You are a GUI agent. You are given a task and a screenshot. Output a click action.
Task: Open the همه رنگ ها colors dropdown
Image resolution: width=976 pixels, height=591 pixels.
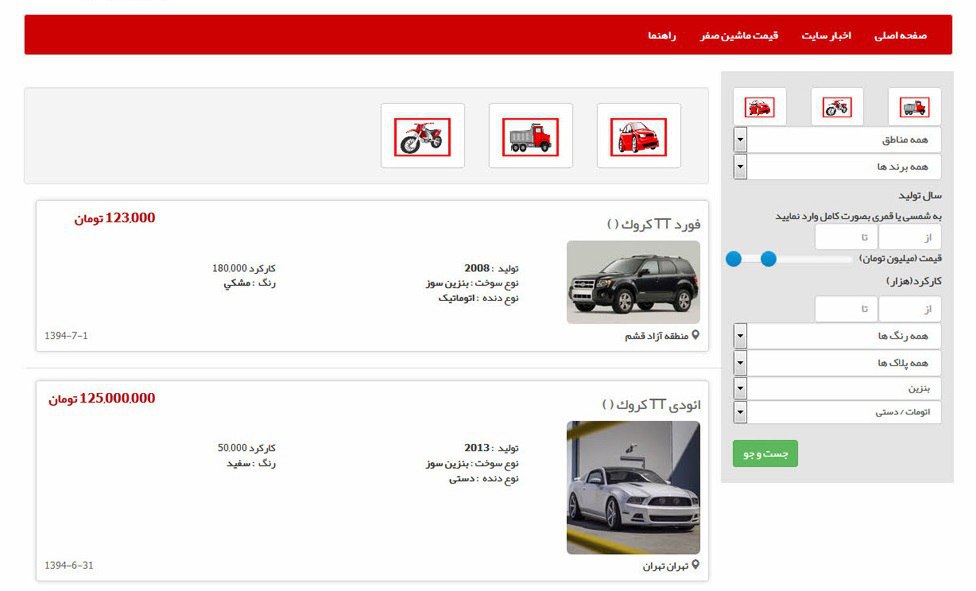coord(837,336)
